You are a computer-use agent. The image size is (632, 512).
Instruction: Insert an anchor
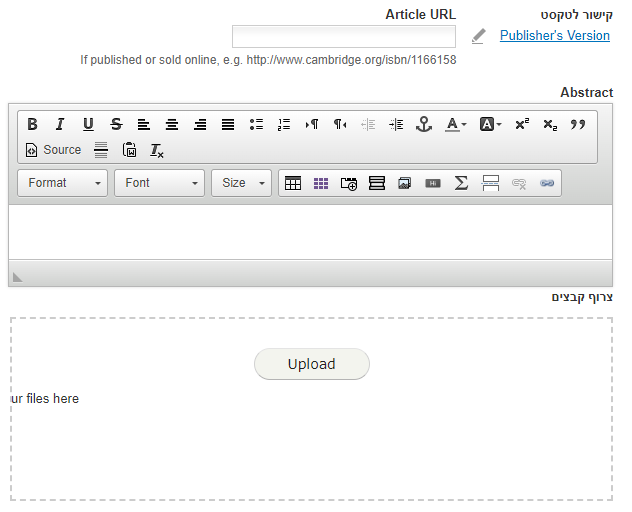tap(424, 124)
